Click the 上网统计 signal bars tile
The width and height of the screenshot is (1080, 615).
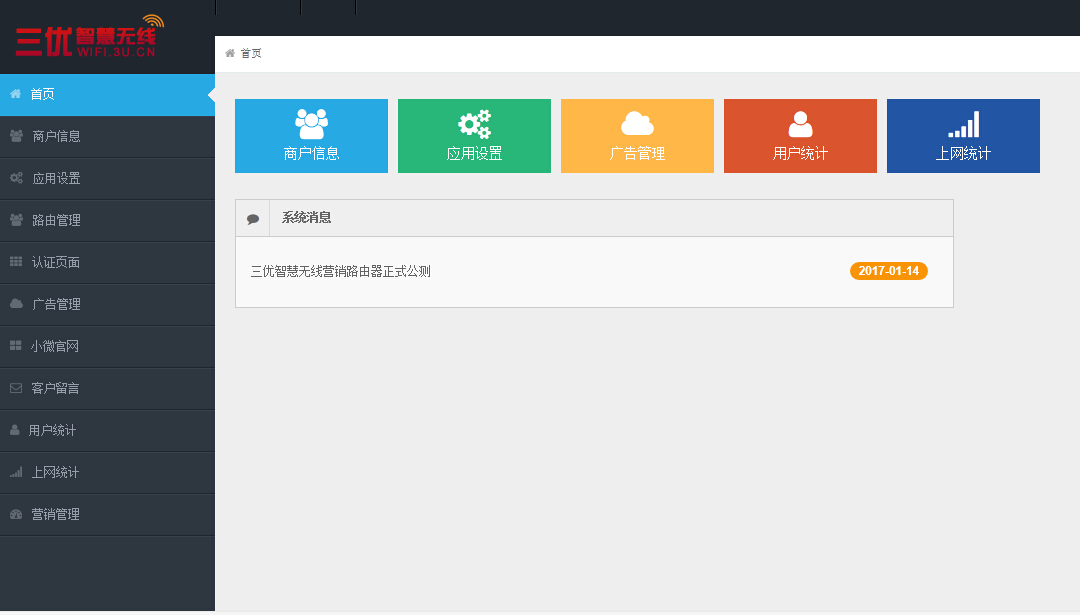(x=963, y=136)
